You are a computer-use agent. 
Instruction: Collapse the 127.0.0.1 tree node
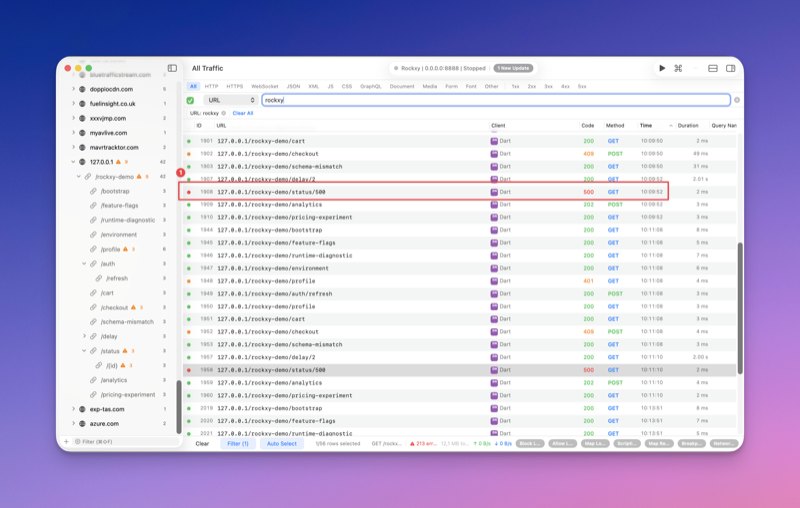tap(73, 162)
